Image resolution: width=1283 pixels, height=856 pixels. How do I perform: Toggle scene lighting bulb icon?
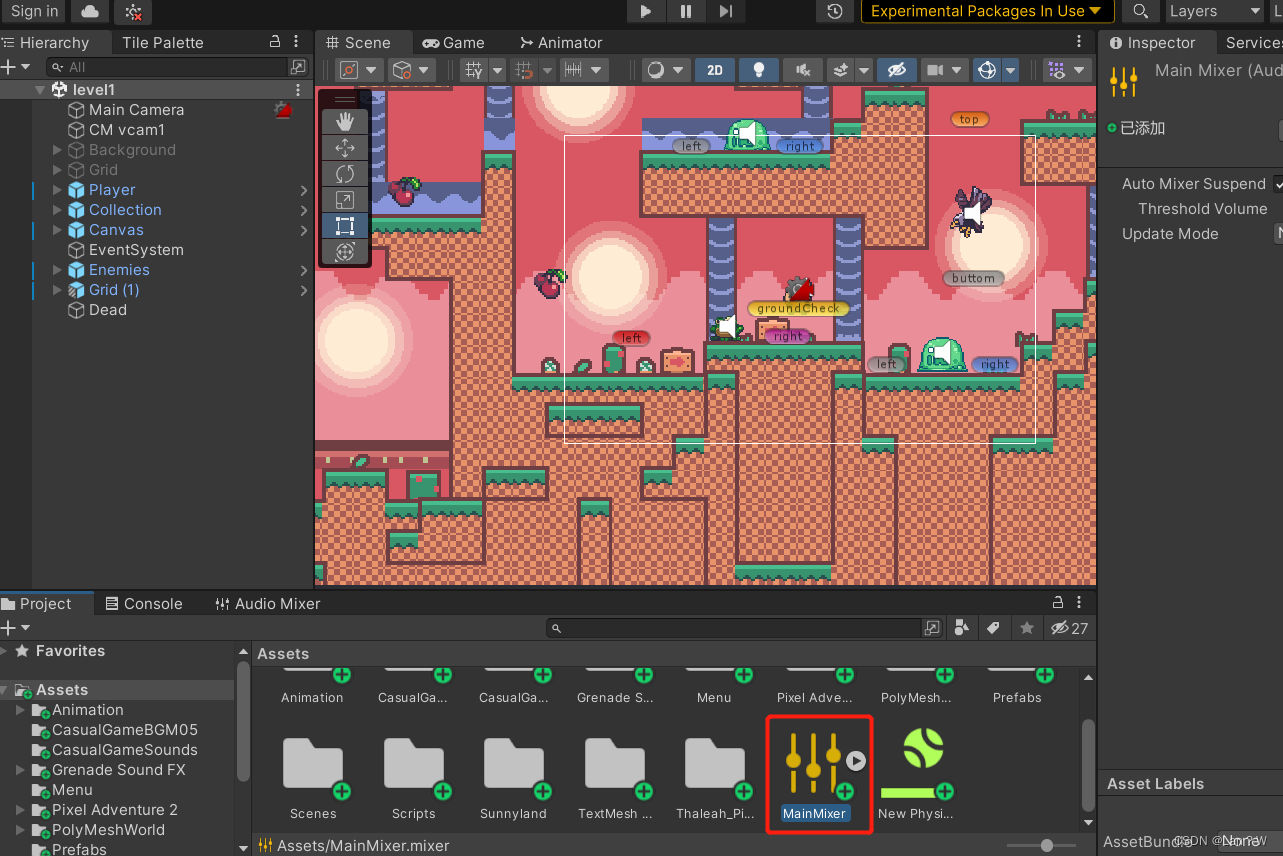[759, 70]
